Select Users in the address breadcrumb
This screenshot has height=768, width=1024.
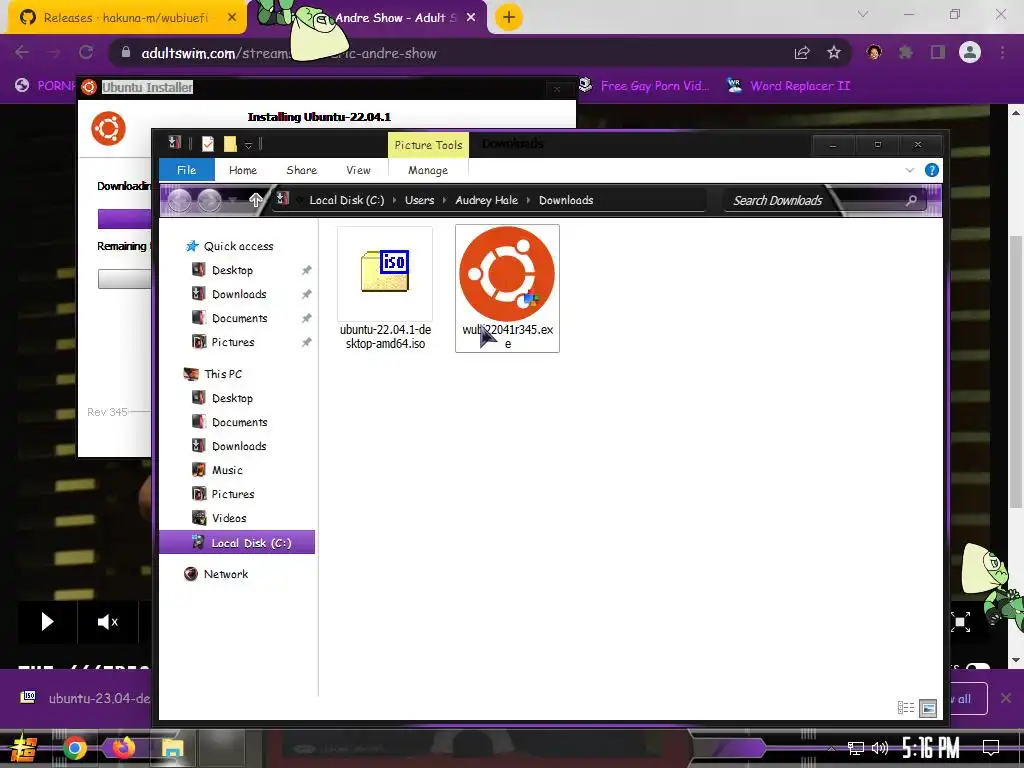click(419, 200)
